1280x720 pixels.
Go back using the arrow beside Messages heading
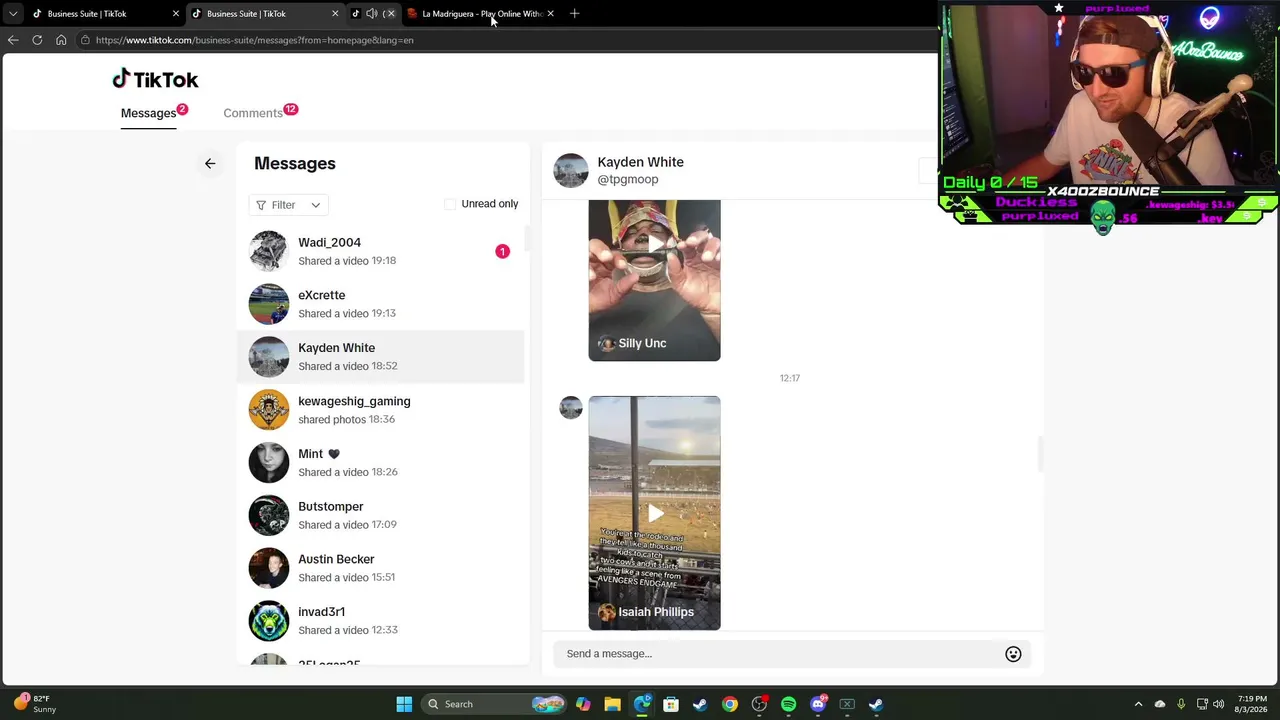coord(210,163)
